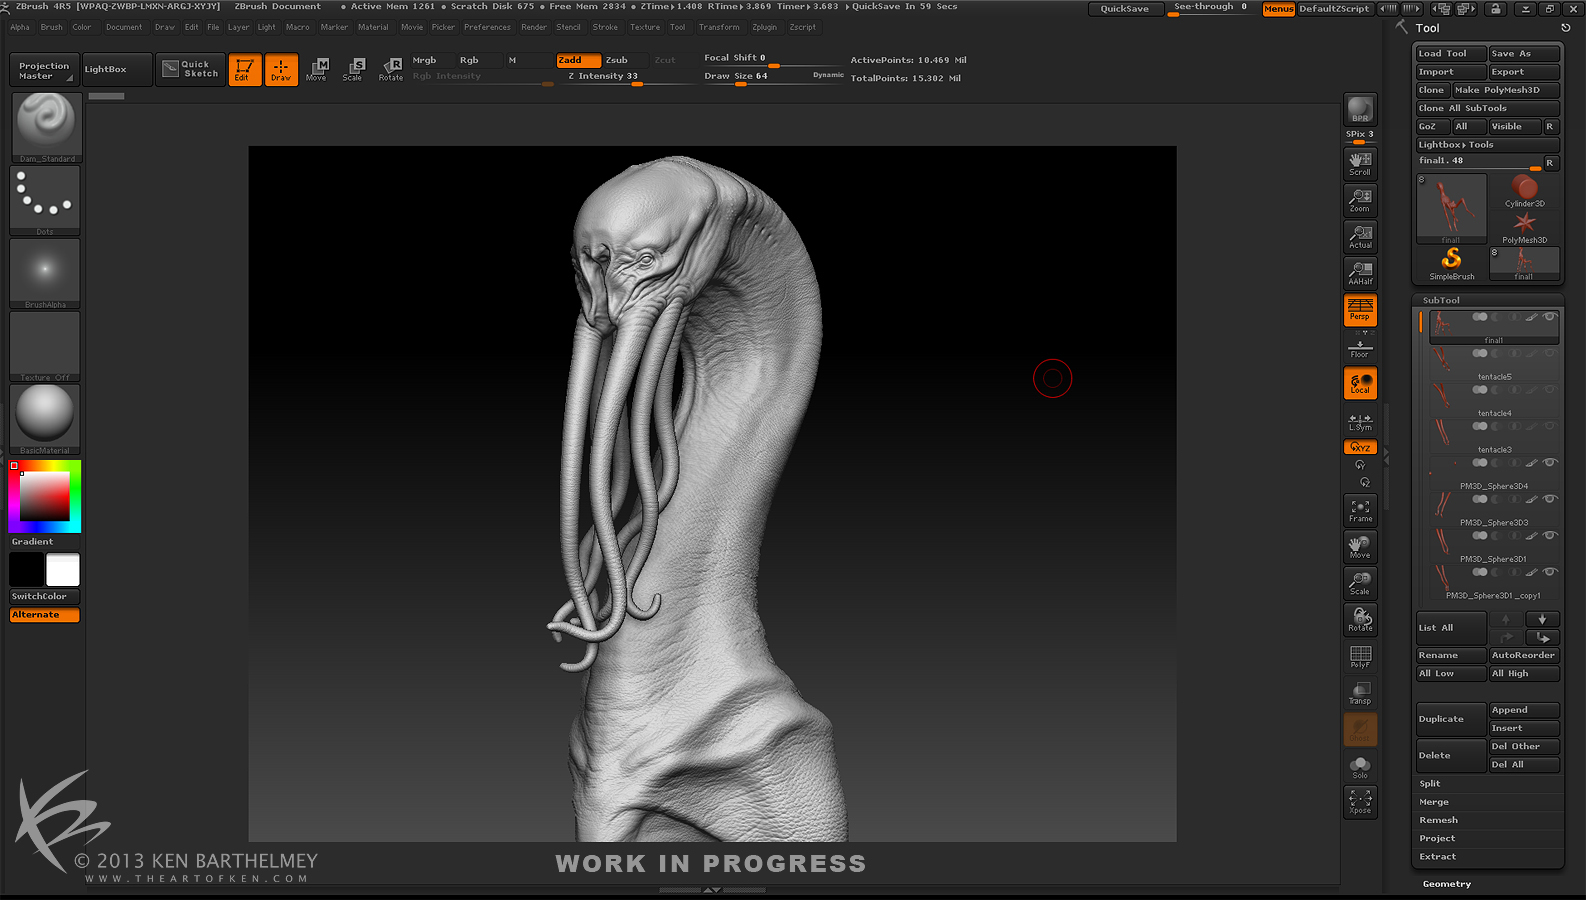This screenshot has width=1586, height=900.
Task: Open the BasicMaterial picker
Action: click(x=45, y=419)
